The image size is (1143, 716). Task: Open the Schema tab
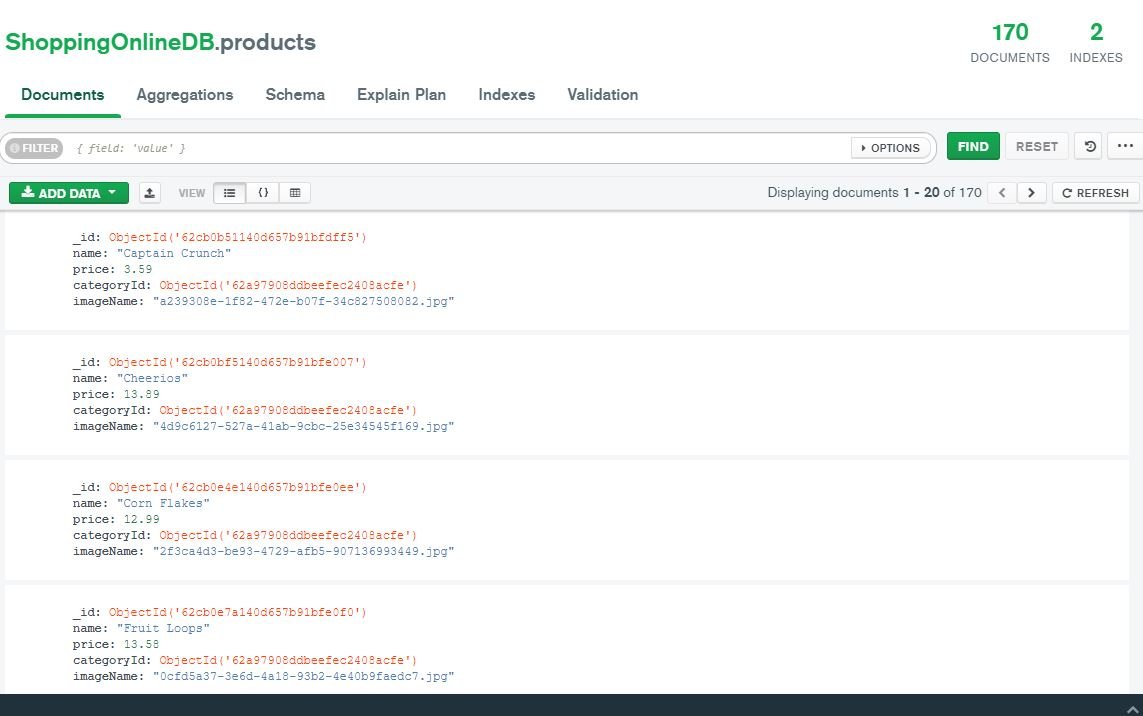pyautogui.click(x=295, y=95)
